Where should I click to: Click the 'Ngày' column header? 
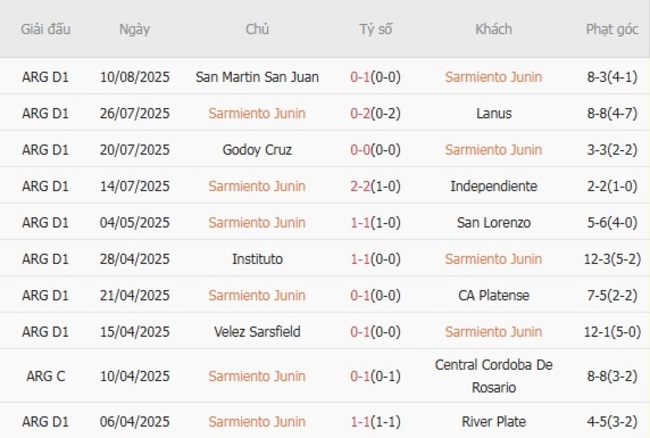(x=134, y=29)
